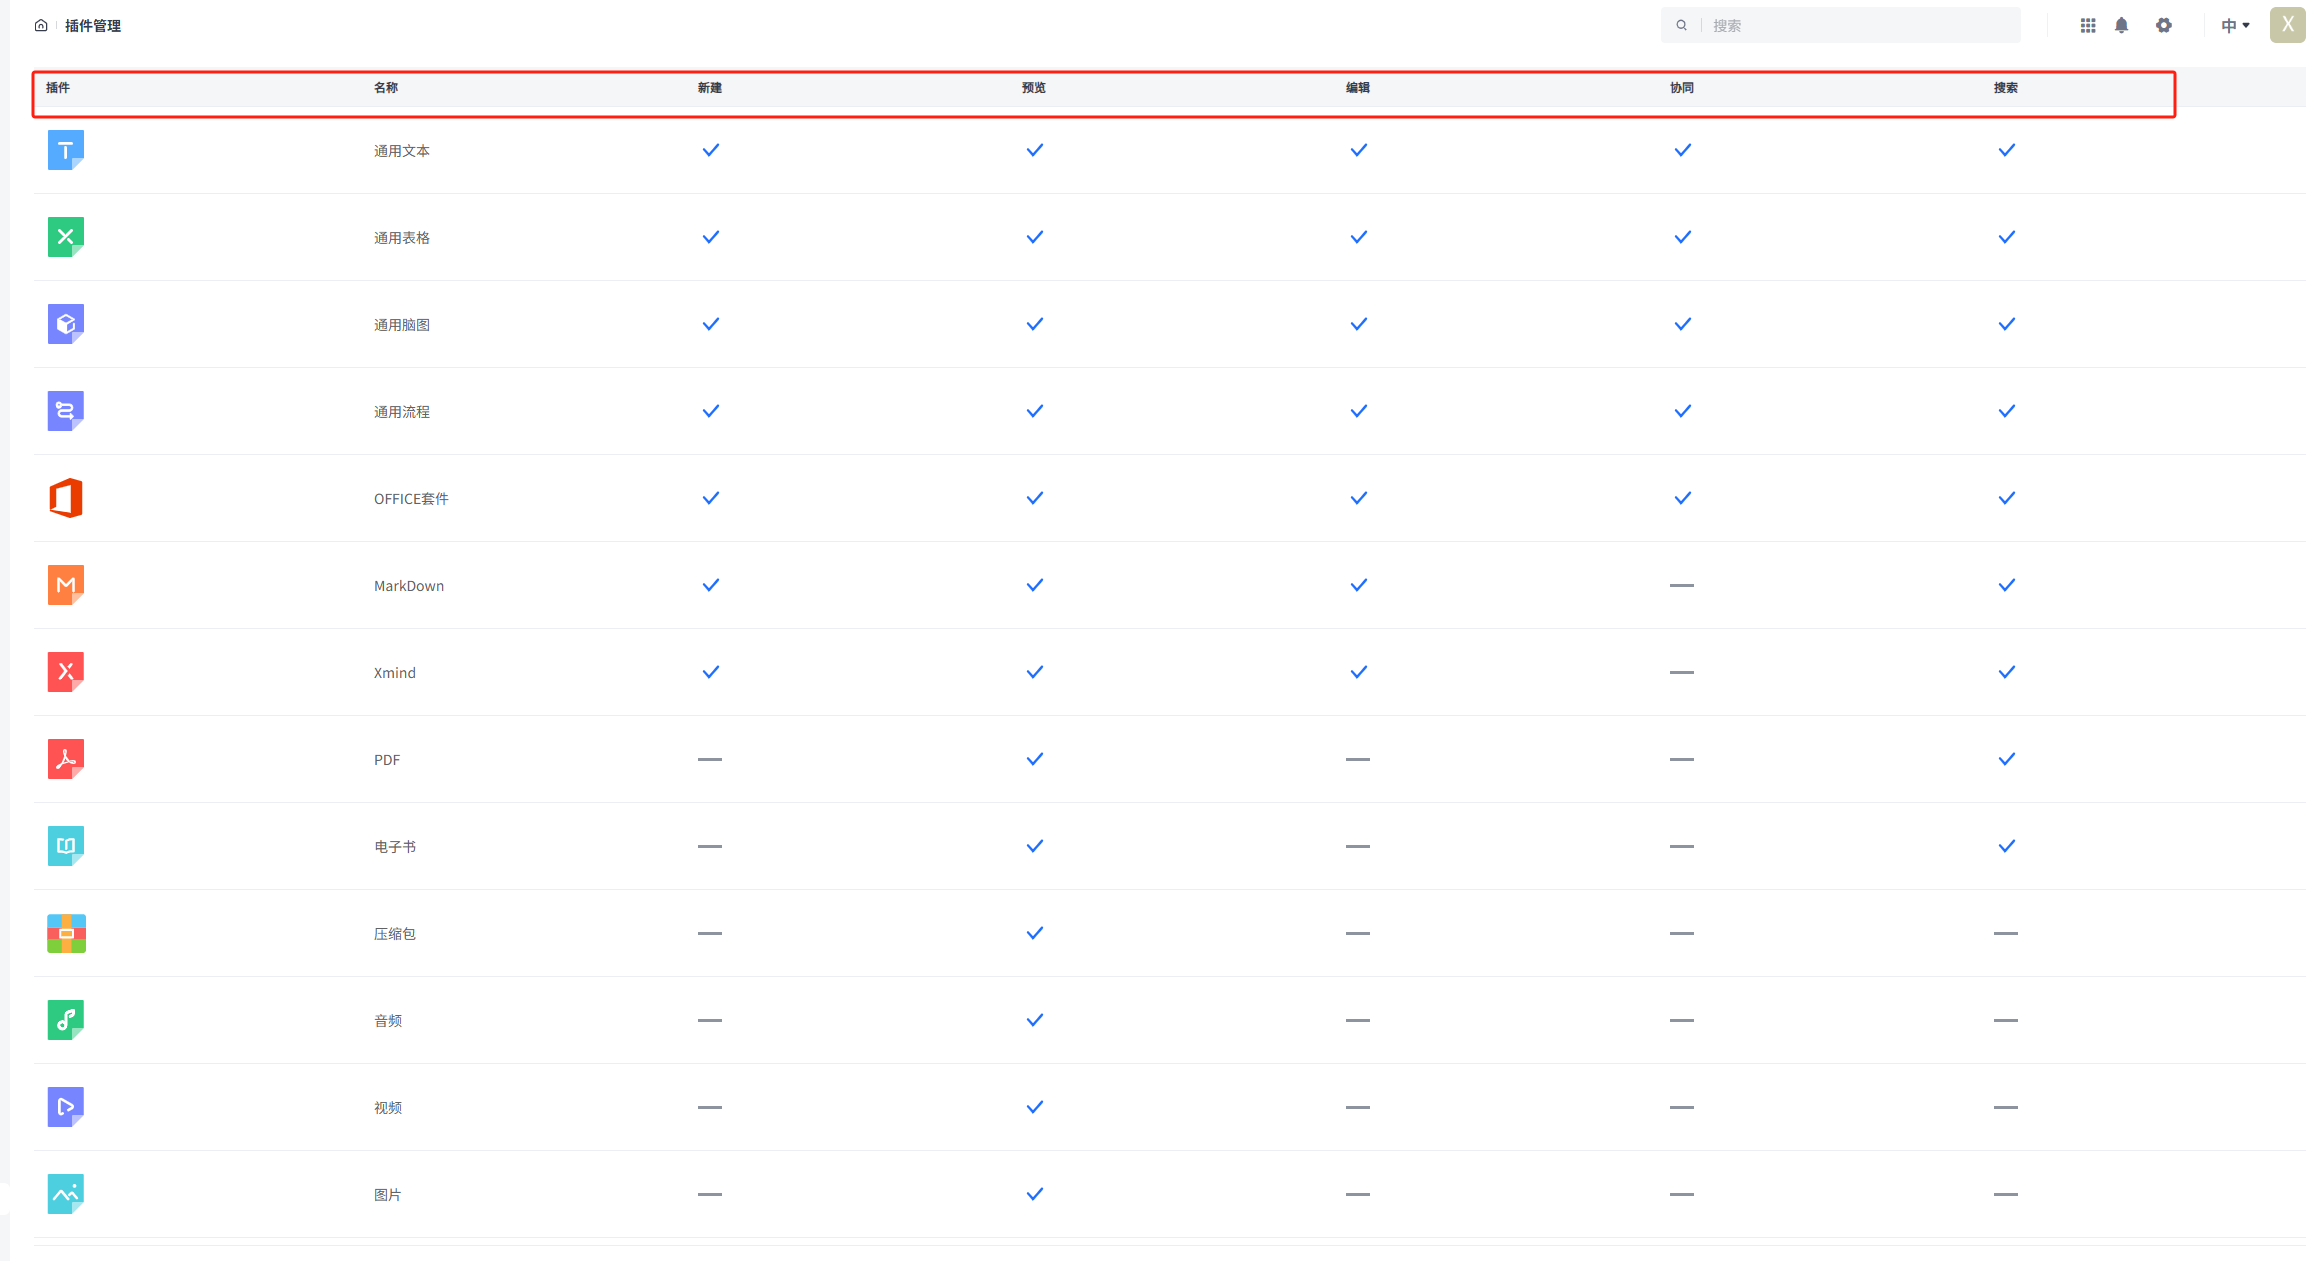
Task: Click the 编辑 column header
Action: [1358, 88]
